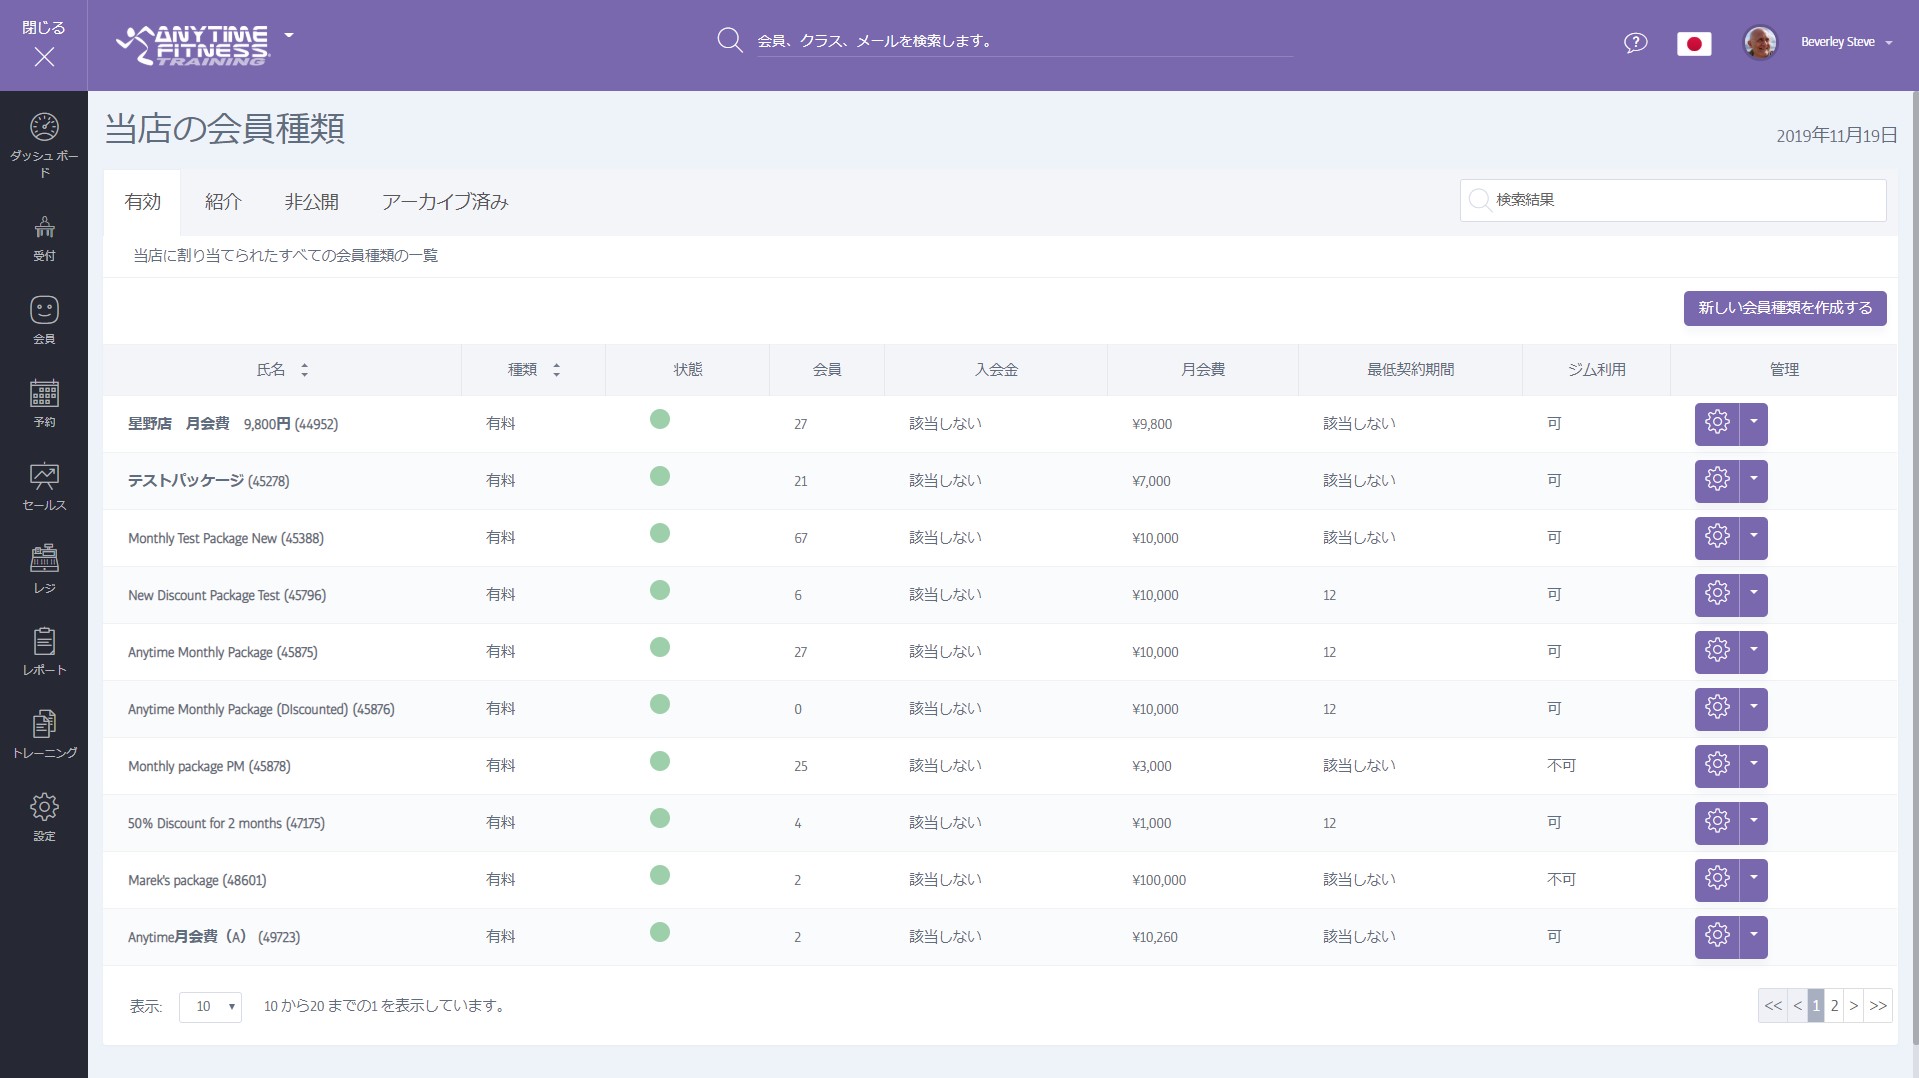Click the < previous page button

click(x=1797, y=1006)
